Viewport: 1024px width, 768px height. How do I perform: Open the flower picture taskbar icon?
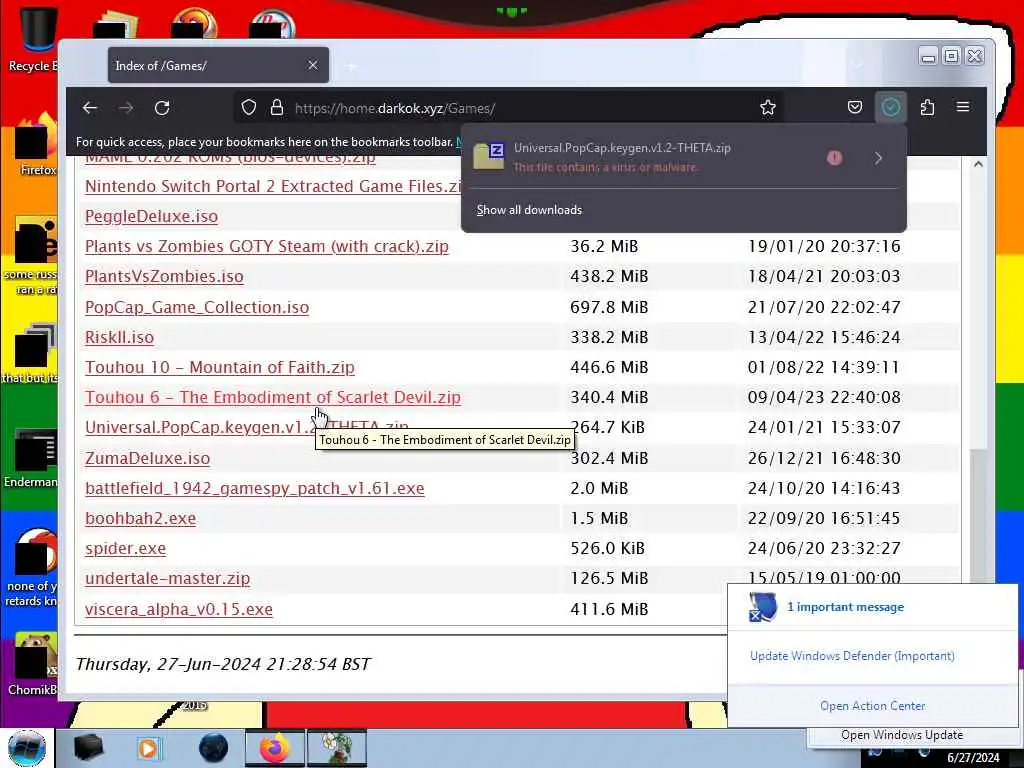[x=337, y=748]
